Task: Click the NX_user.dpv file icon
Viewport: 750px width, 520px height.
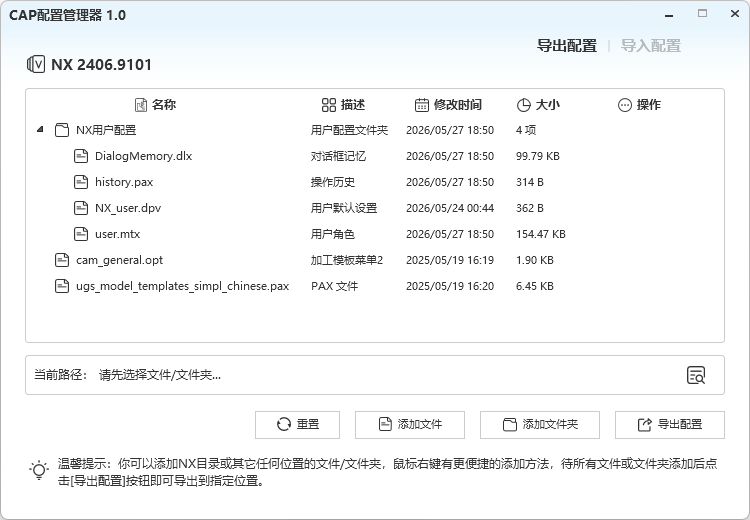Action: [81, 208]
